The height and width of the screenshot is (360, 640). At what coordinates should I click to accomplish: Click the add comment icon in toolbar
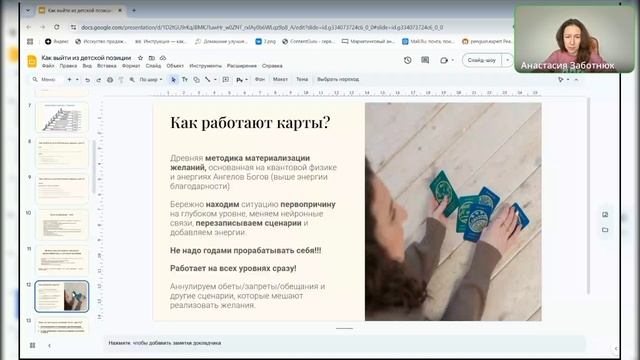pos(226,80)
